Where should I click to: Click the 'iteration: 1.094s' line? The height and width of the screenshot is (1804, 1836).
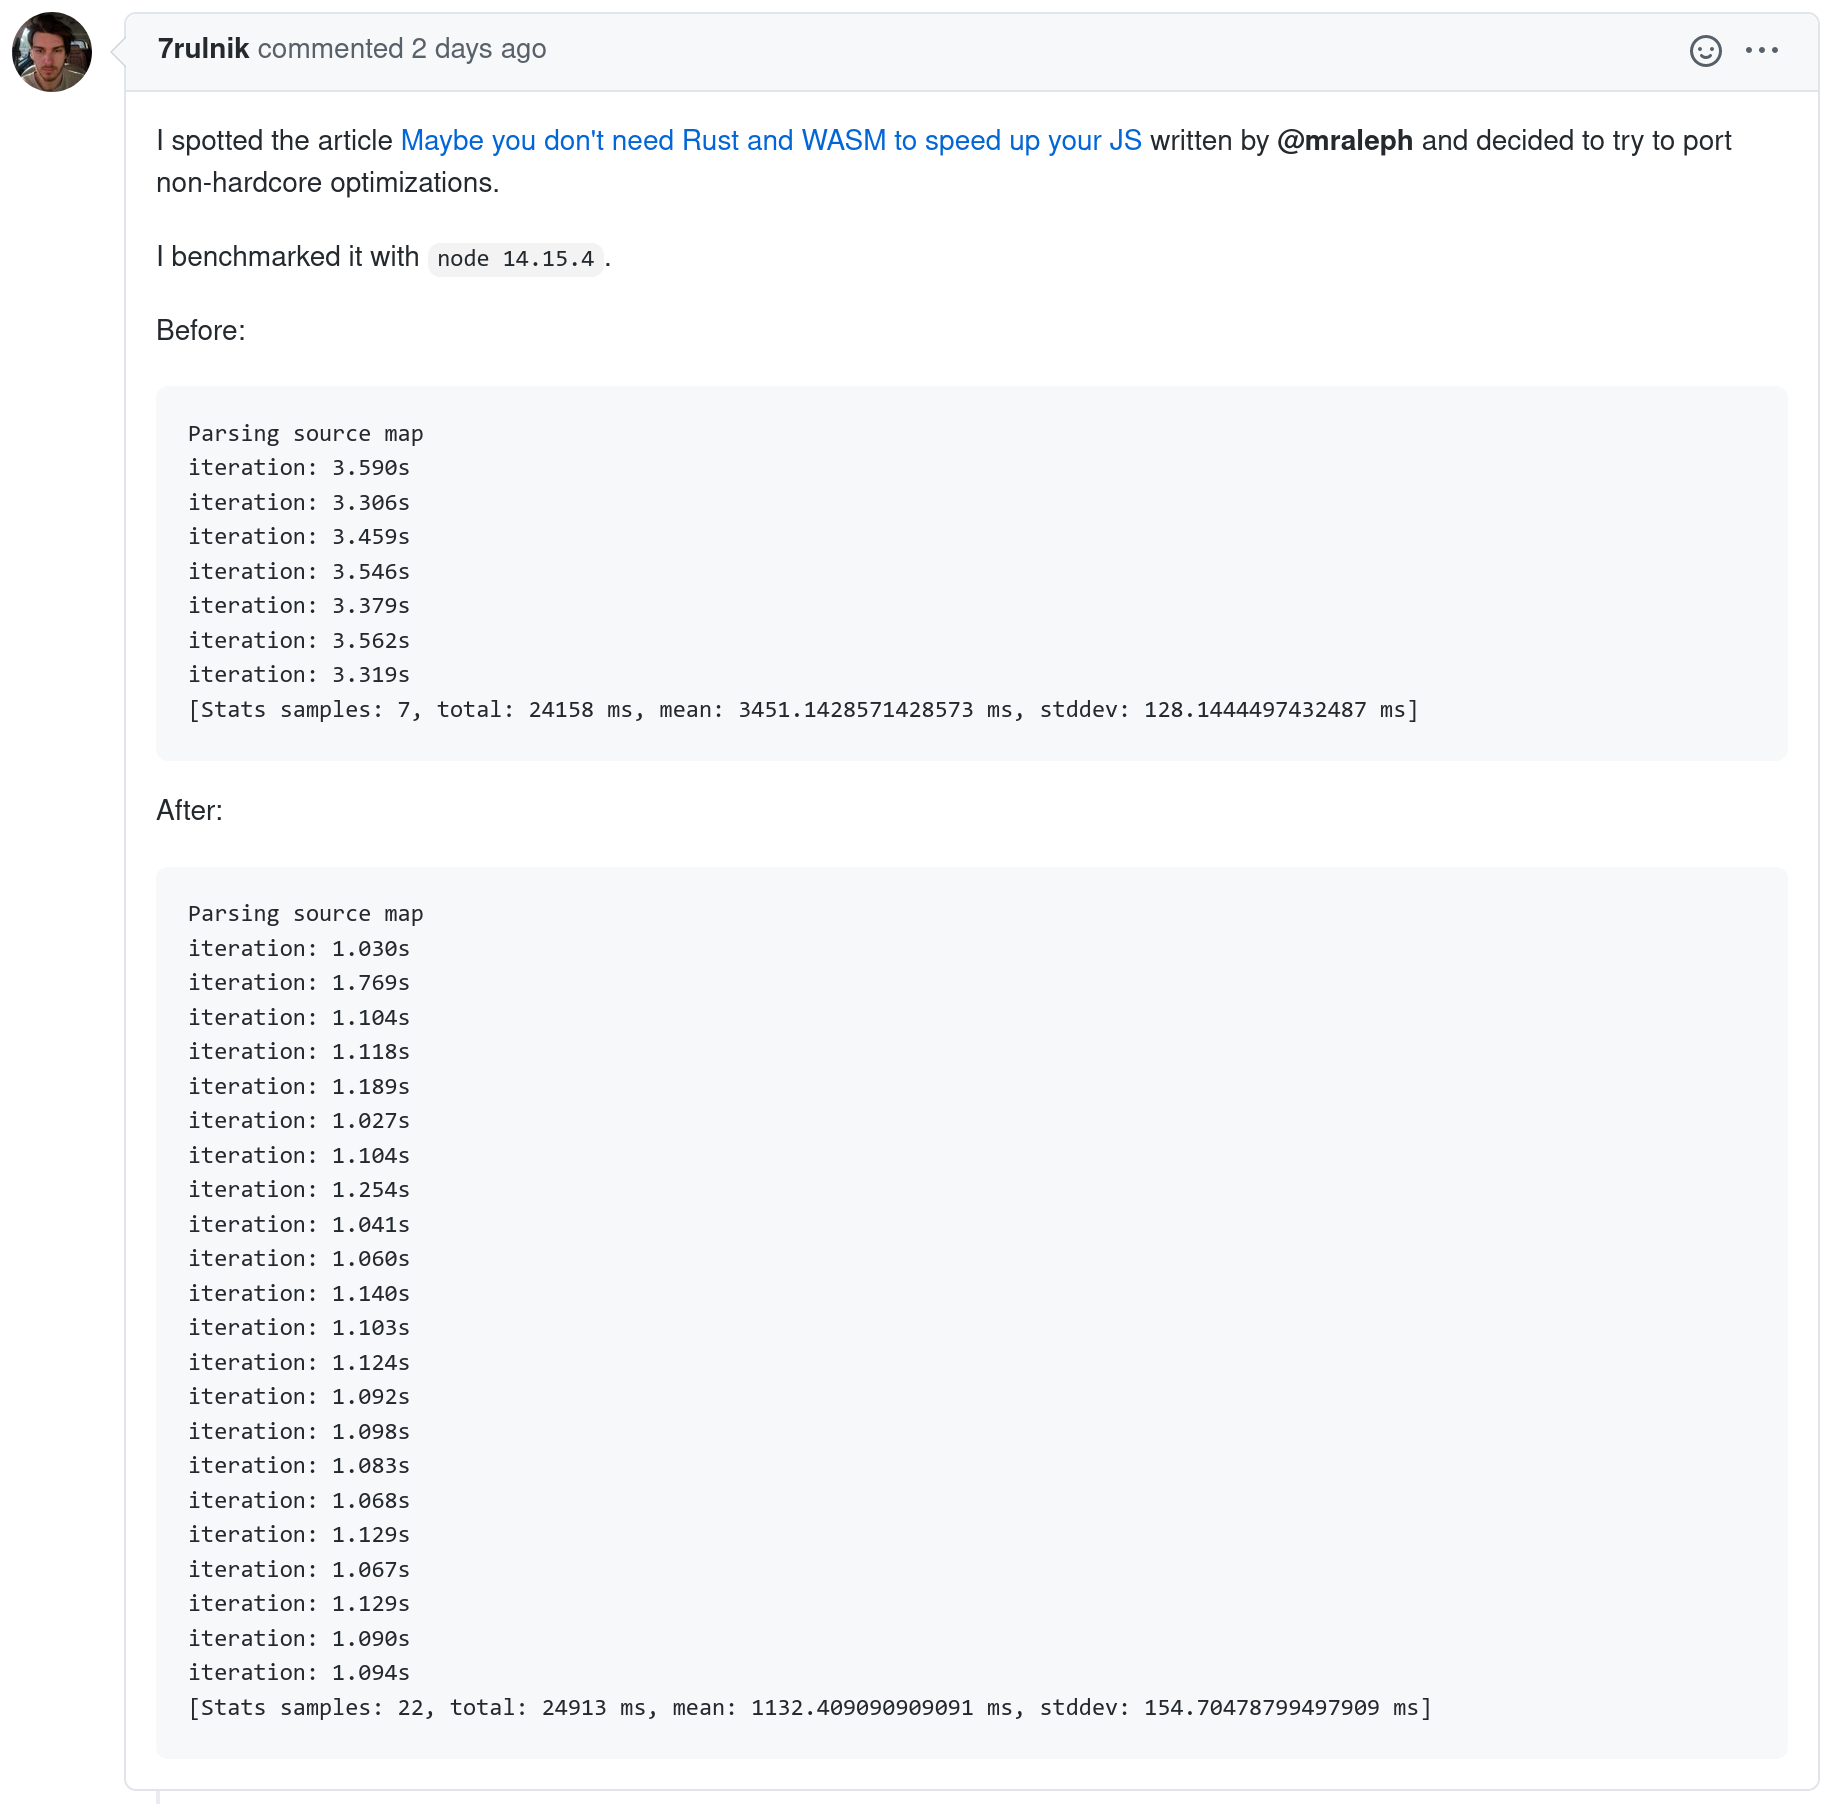pyautogui.click(x=299, y=1673)
